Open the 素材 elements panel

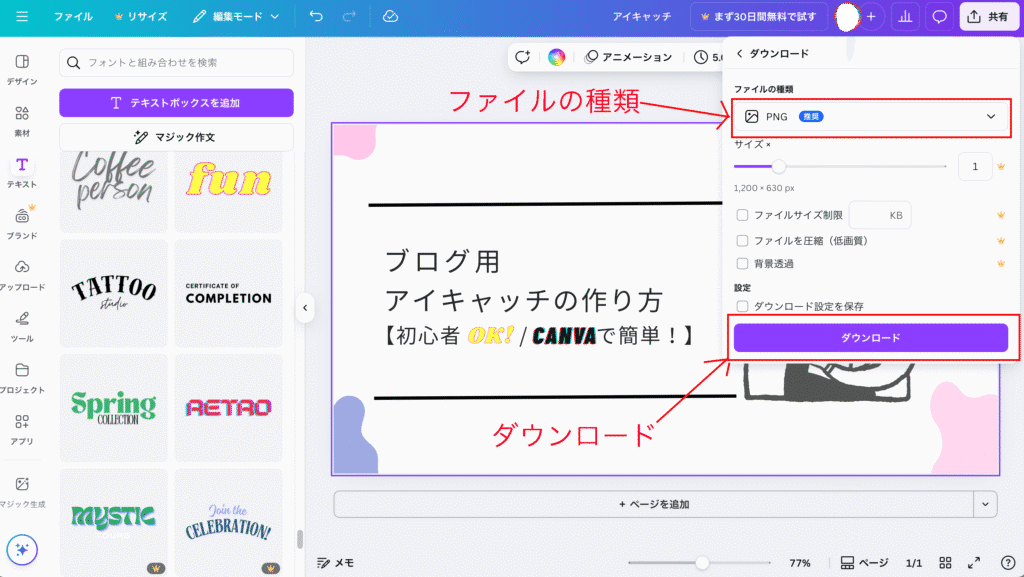coord(22,121)
